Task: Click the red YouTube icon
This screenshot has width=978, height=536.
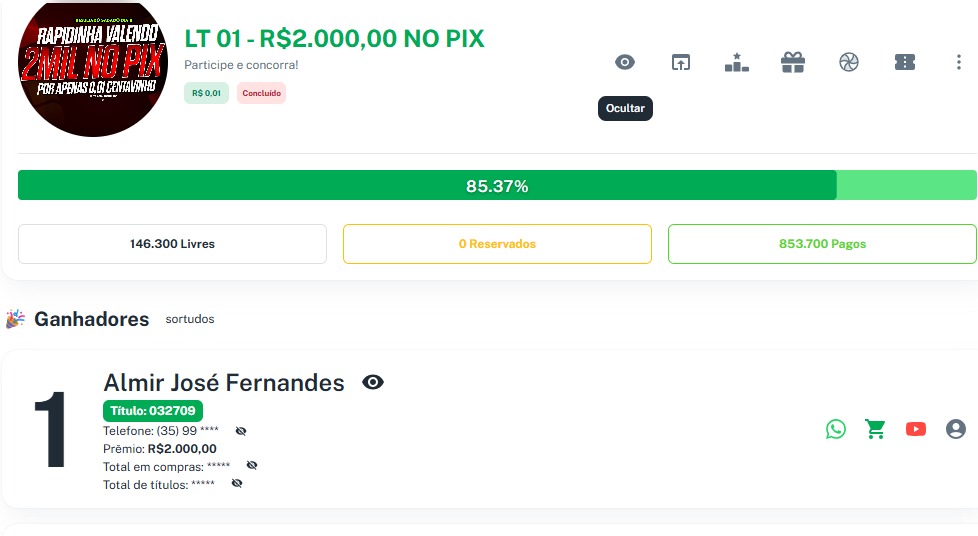Action: click(916, 429)
